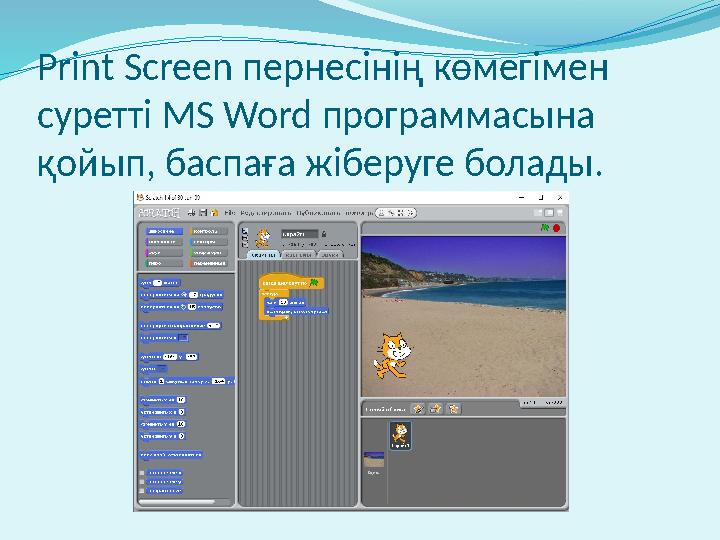Click the share project icon beside save

tap(214, 213)
